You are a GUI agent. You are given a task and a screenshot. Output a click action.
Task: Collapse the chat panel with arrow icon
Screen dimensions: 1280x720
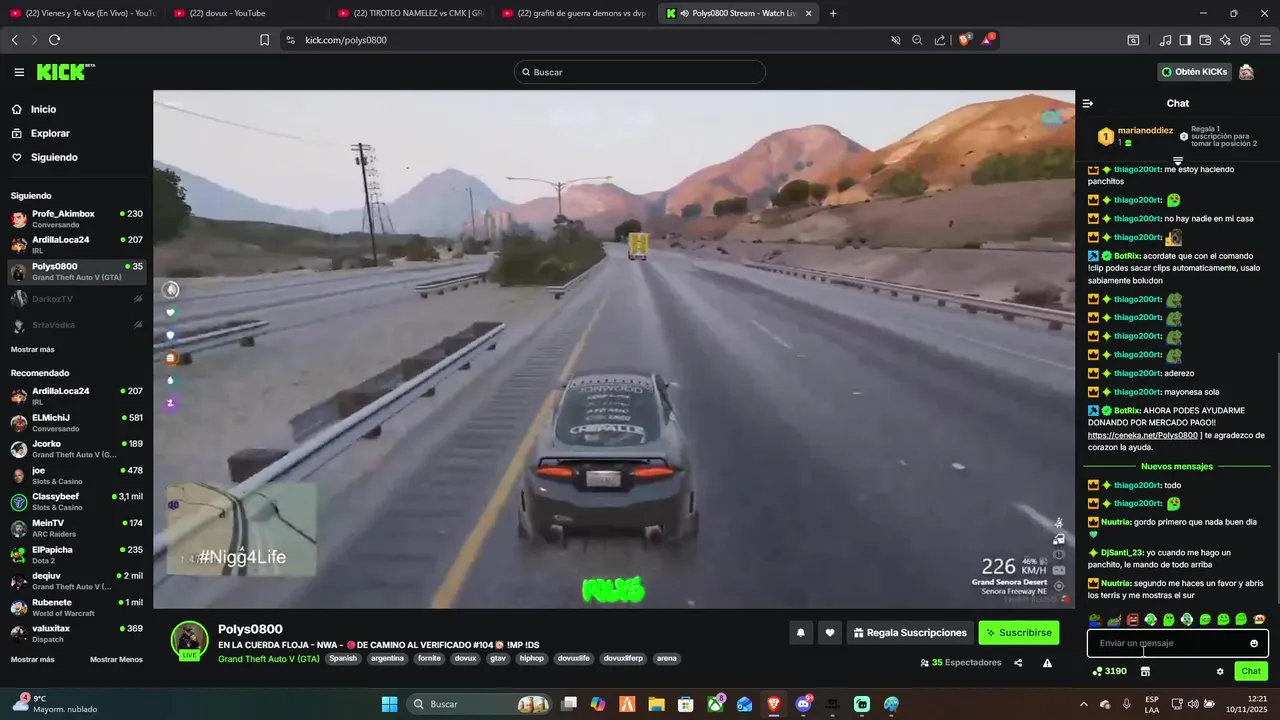point(1088,103)
